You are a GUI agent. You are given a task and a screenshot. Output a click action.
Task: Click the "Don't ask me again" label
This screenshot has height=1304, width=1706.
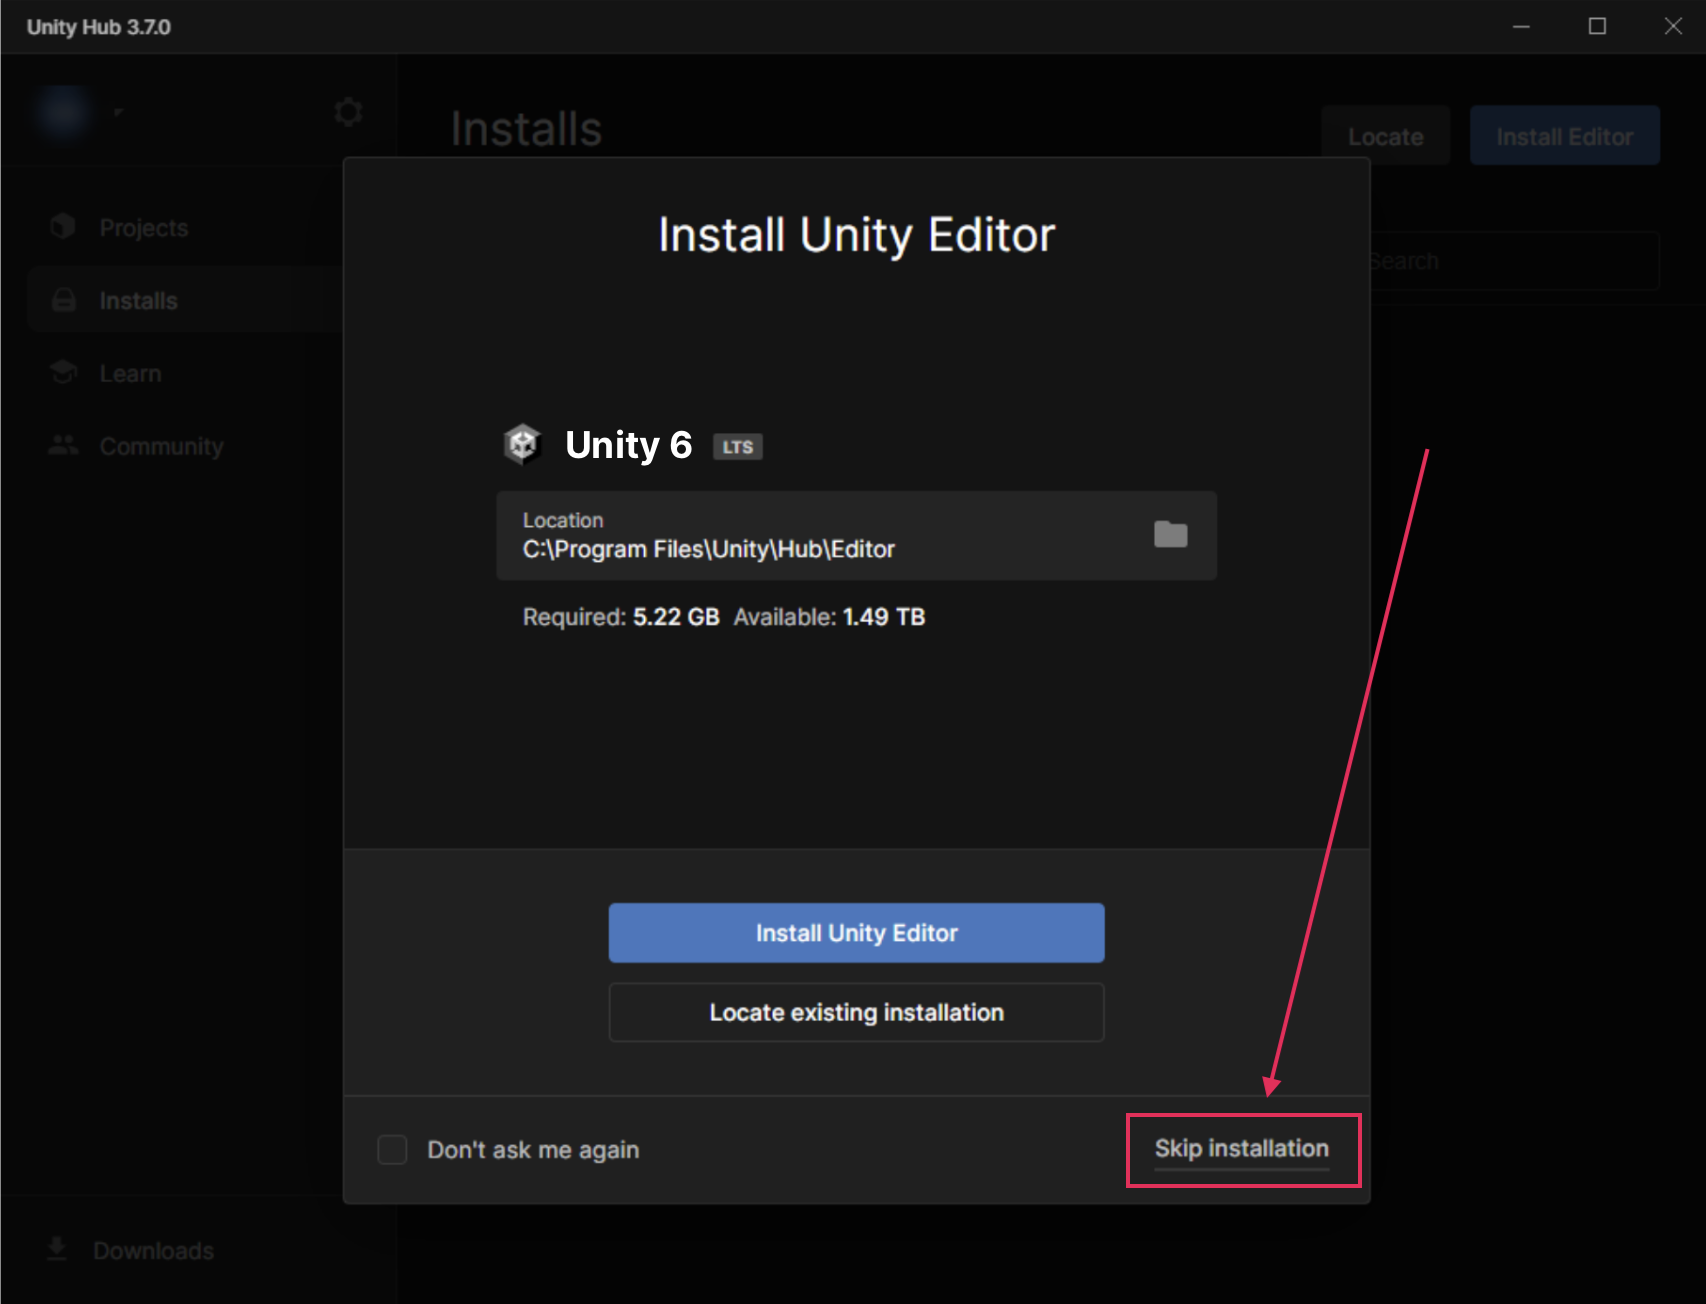pos(533,1150)
